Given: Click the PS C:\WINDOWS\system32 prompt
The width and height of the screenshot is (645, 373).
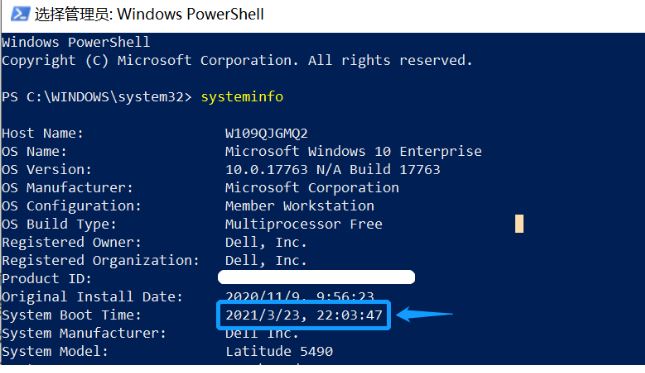Looking at the screenshot, I should 97,97.
